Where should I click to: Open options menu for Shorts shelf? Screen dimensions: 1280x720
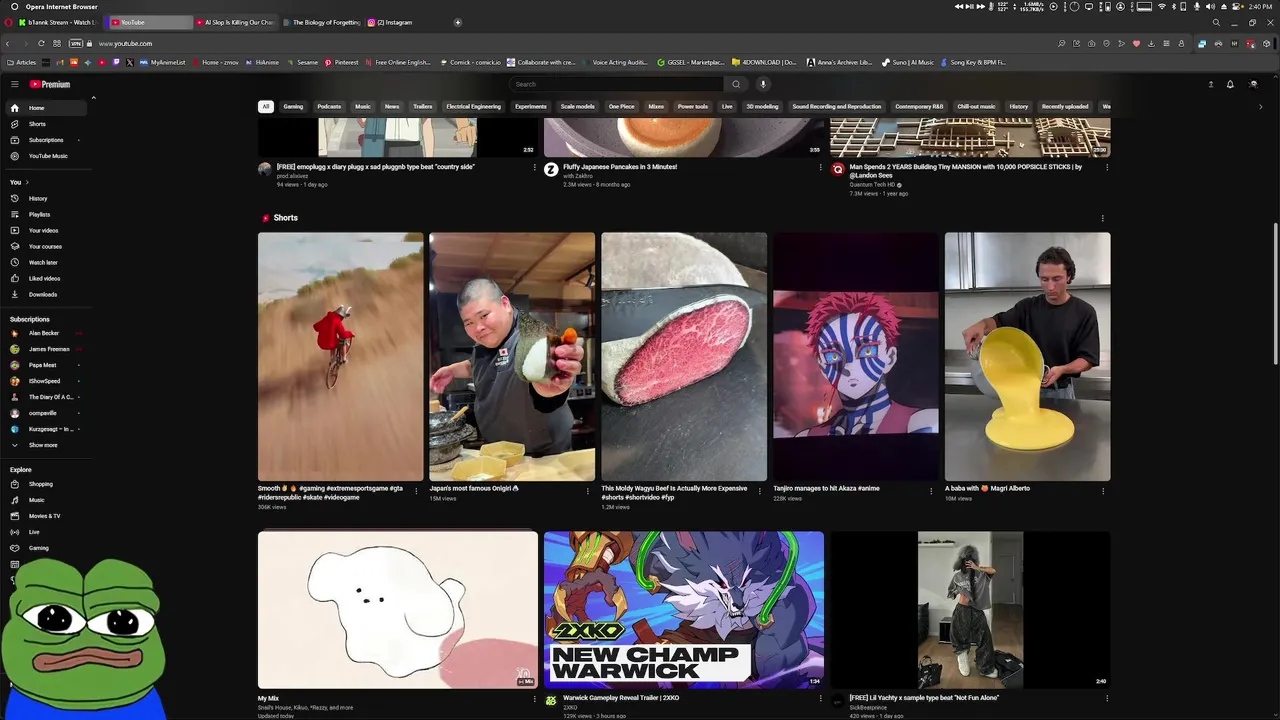tap(1103, 218)
